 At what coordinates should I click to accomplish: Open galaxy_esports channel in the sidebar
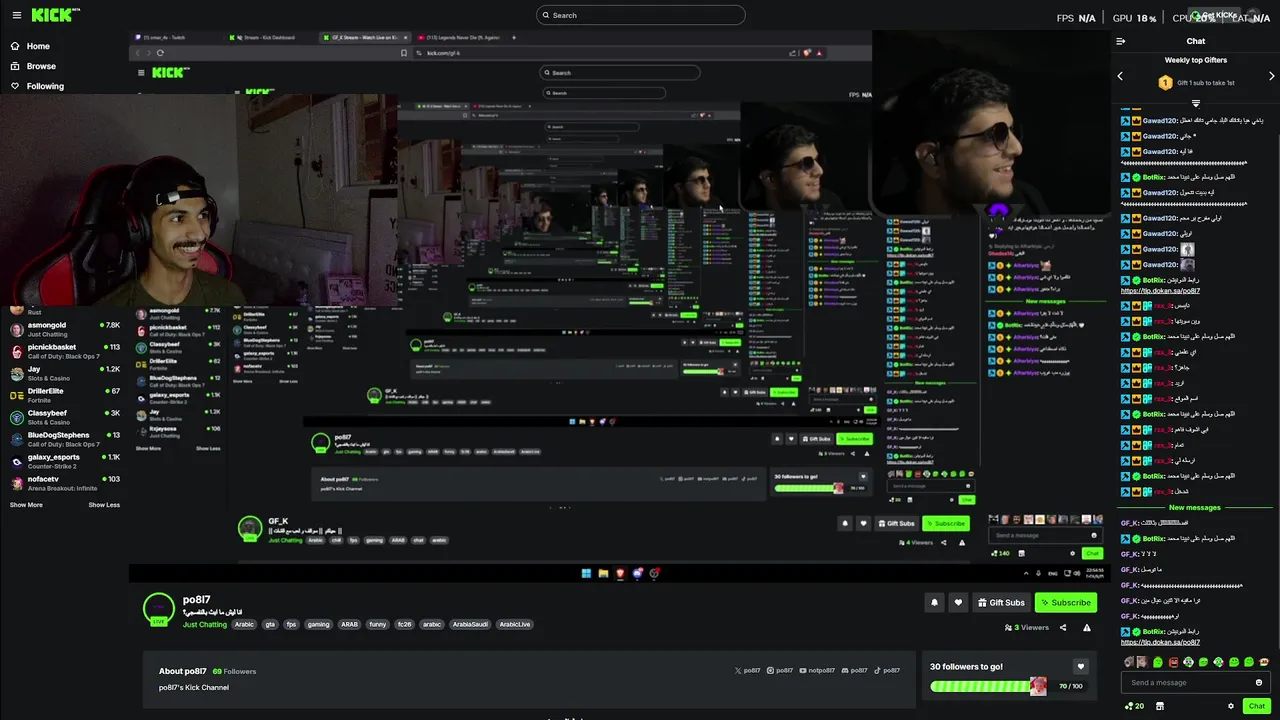pyautogui.click(x=64, y=461)
